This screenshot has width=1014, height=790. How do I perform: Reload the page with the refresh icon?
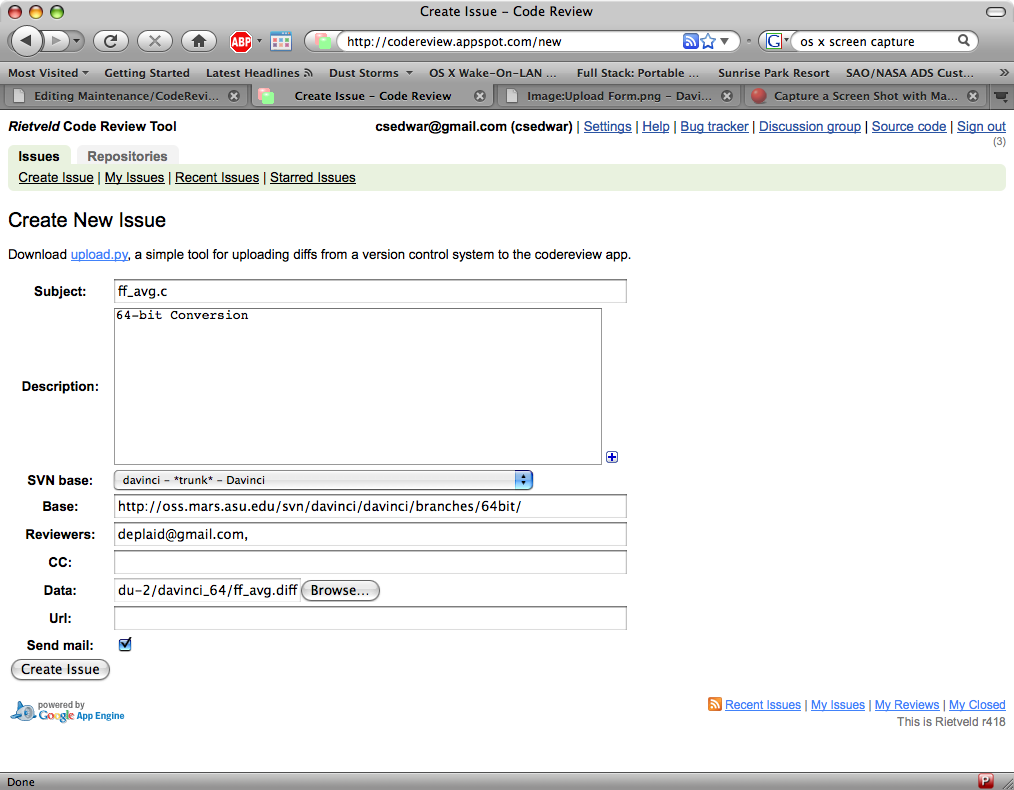(111, 41)
